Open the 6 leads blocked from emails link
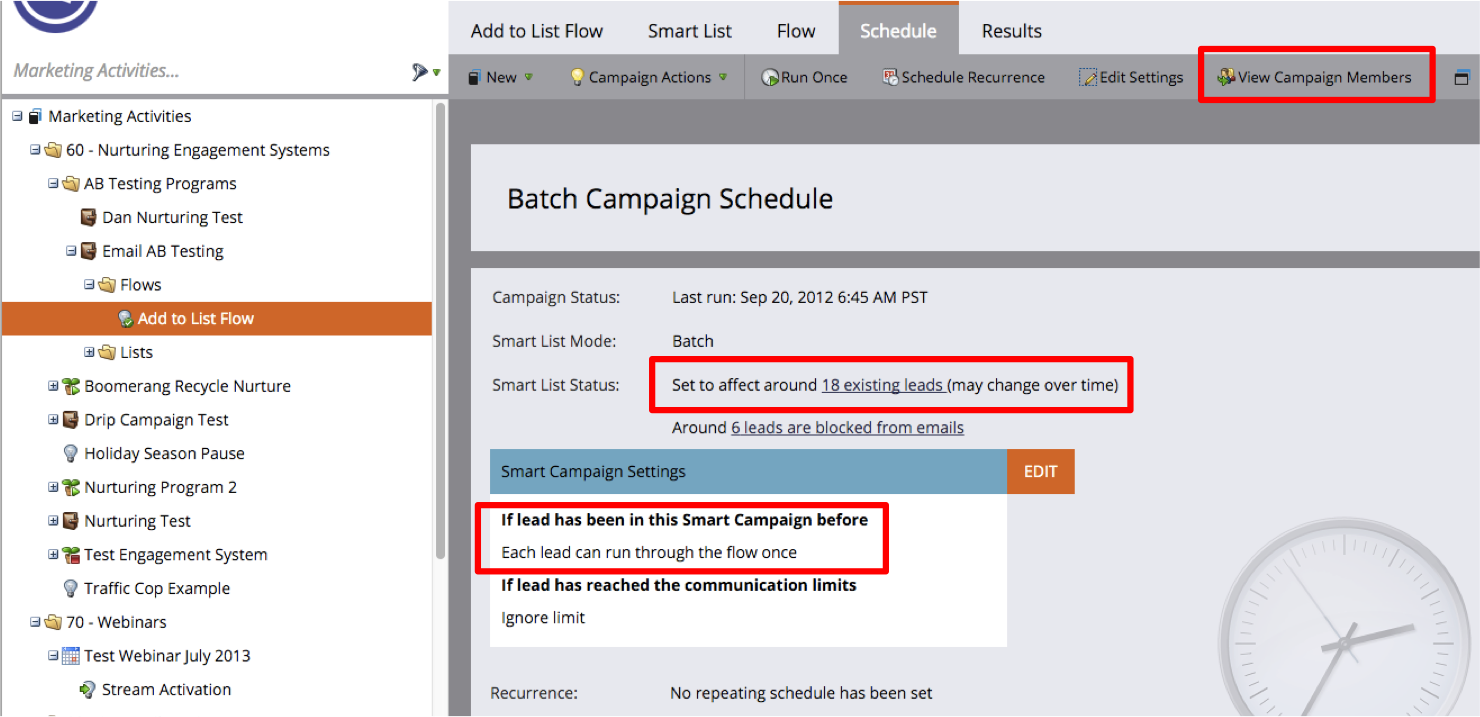Screen dimensions: 1480x717 (x=847, y=428)
